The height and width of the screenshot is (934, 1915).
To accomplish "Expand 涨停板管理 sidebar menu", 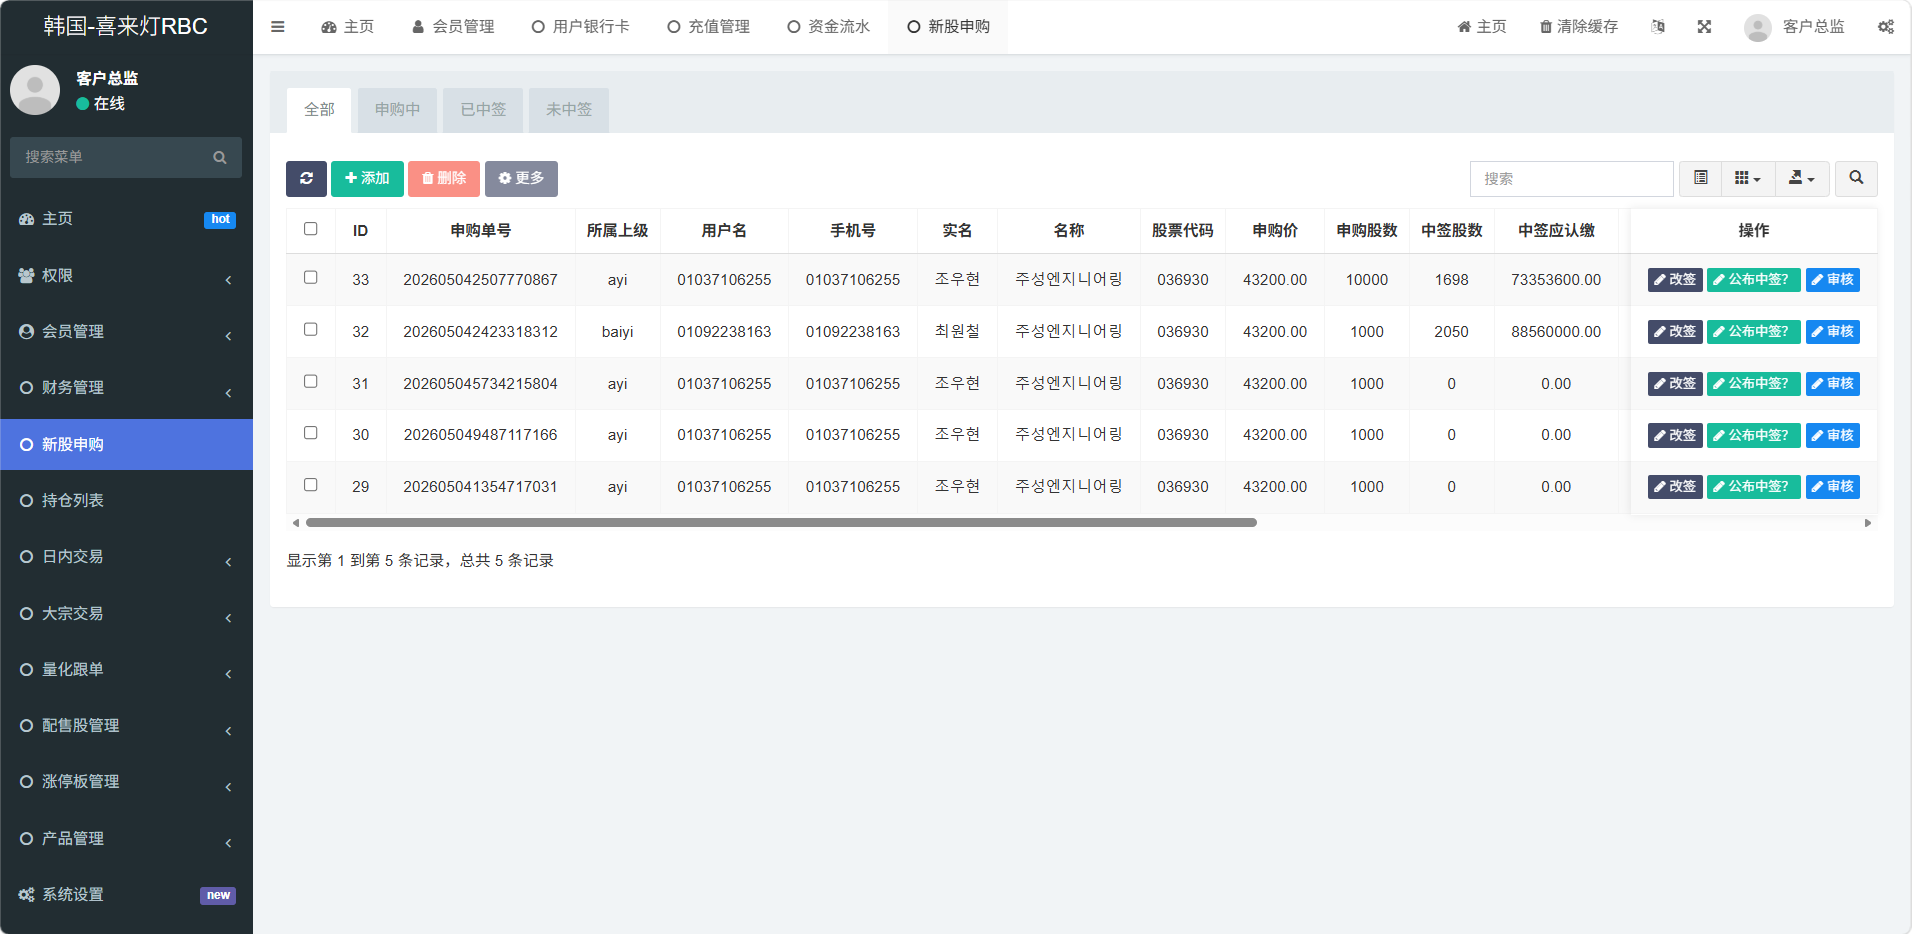I will click(126, 782).
